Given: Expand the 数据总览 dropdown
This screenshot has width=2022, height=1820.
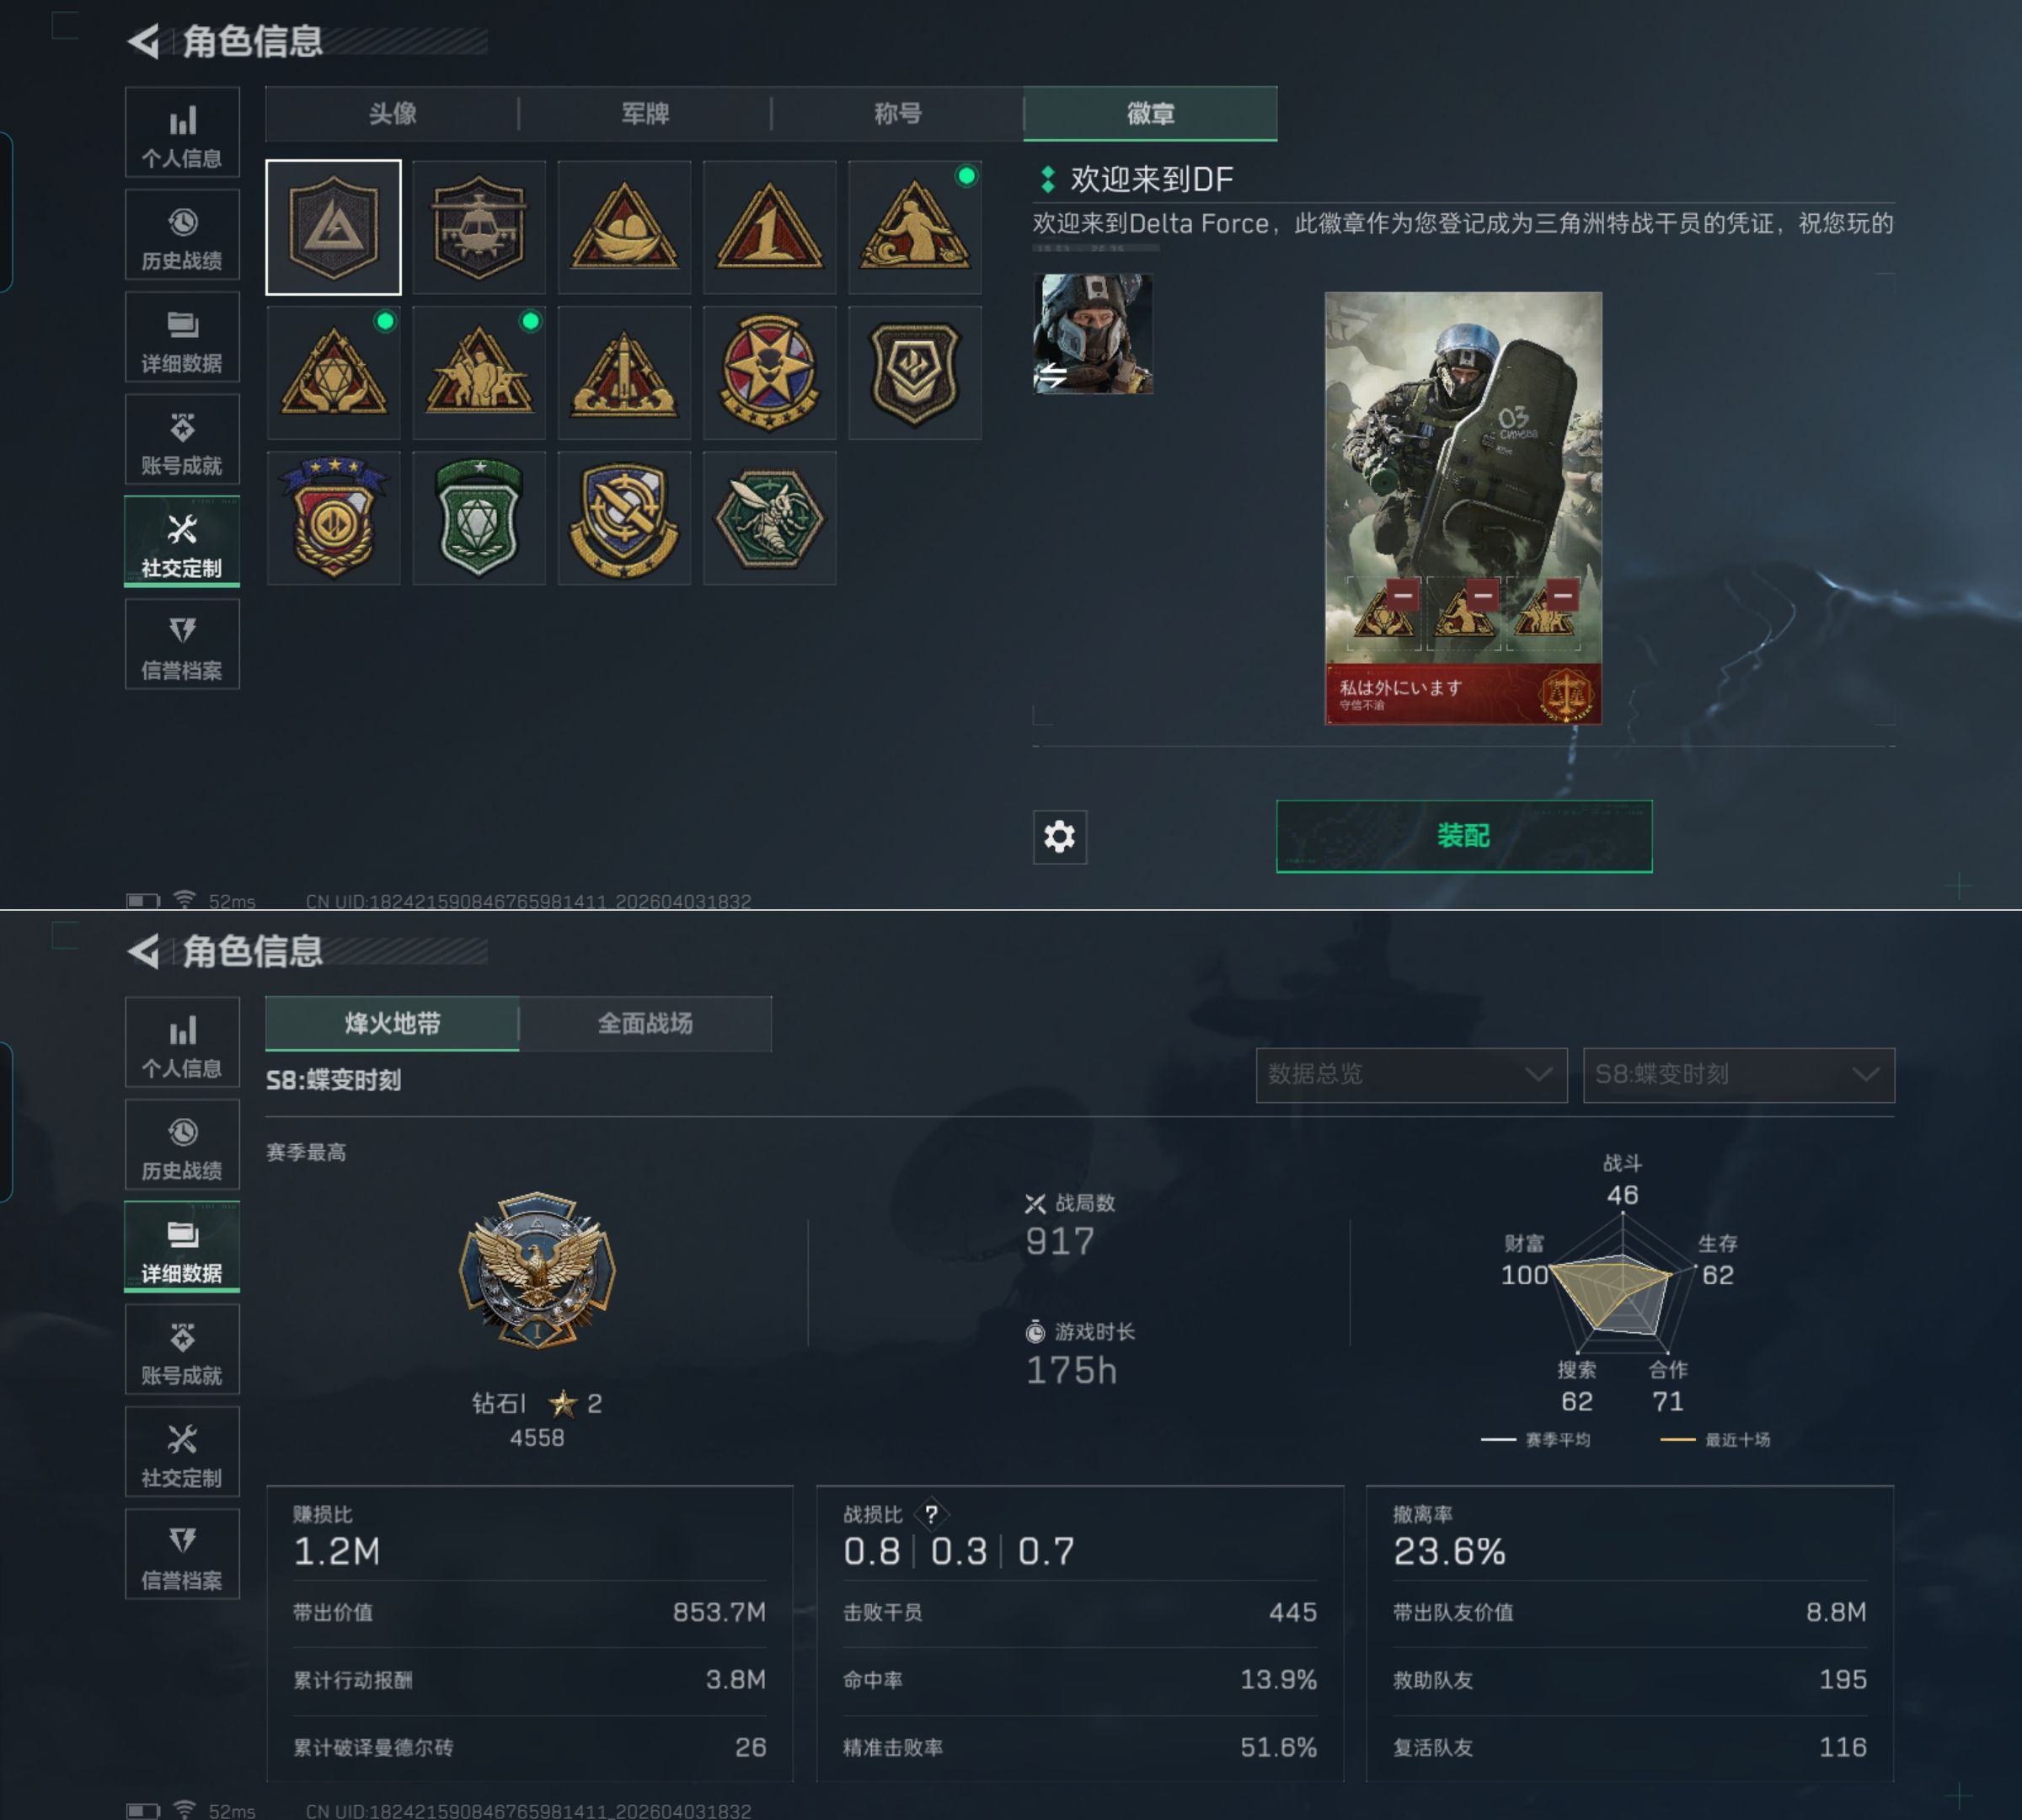Looking at the screenshot, I should 1411,1075.
